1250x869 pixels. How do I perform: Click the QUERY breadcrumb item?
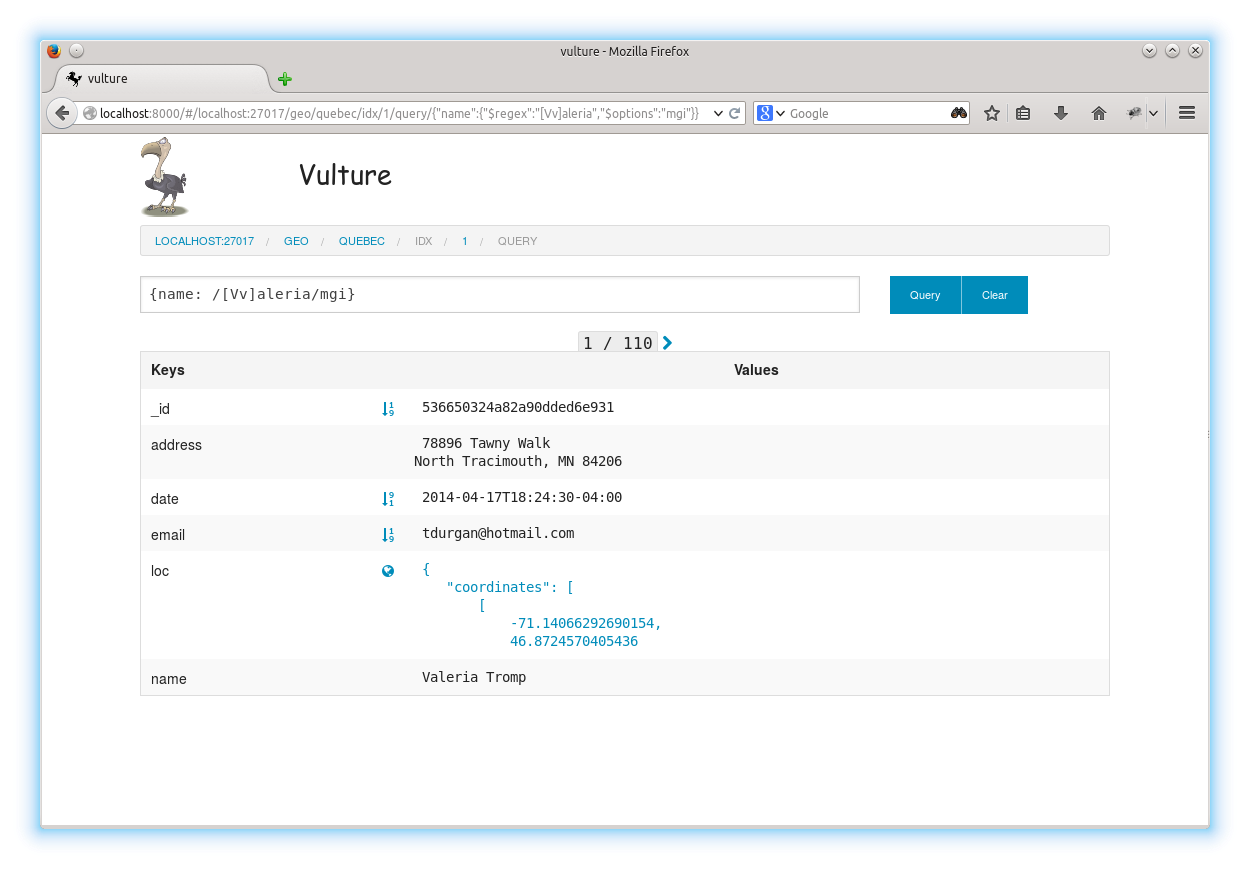coord(518,241)
